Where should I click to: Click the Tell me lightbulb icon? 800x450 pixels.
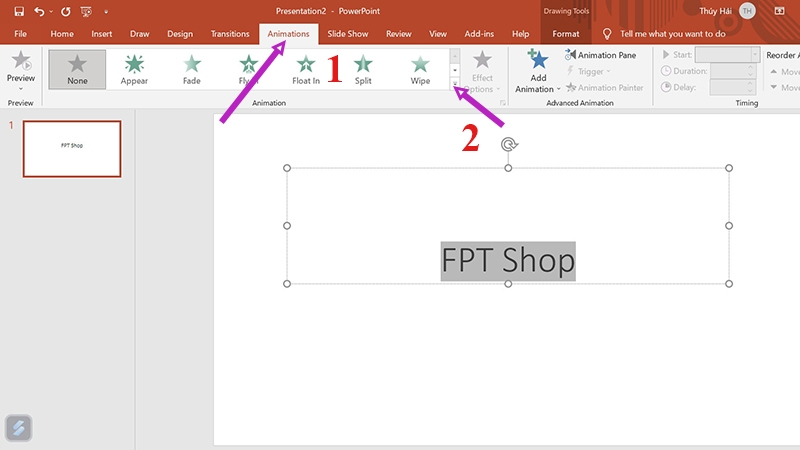pos(607,34)
